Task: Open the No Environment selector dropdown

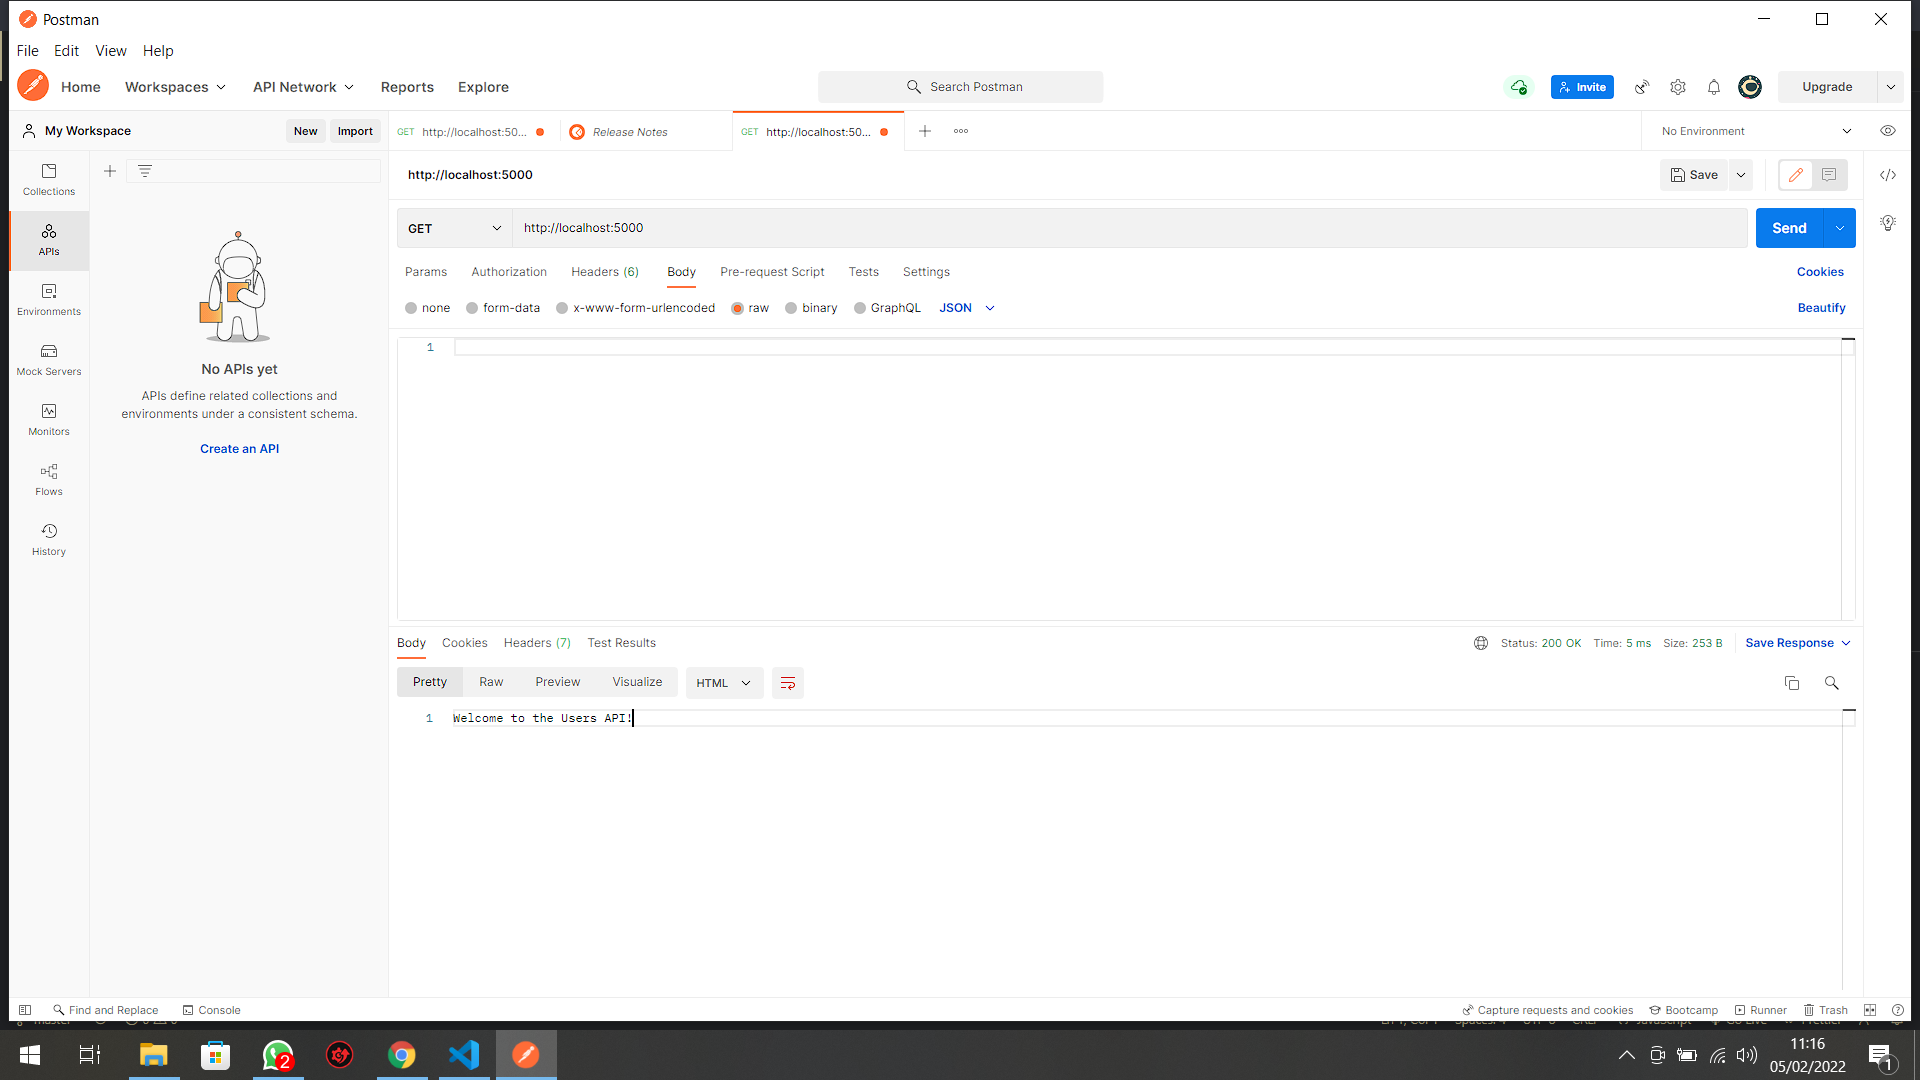Action: (1755, 131)
